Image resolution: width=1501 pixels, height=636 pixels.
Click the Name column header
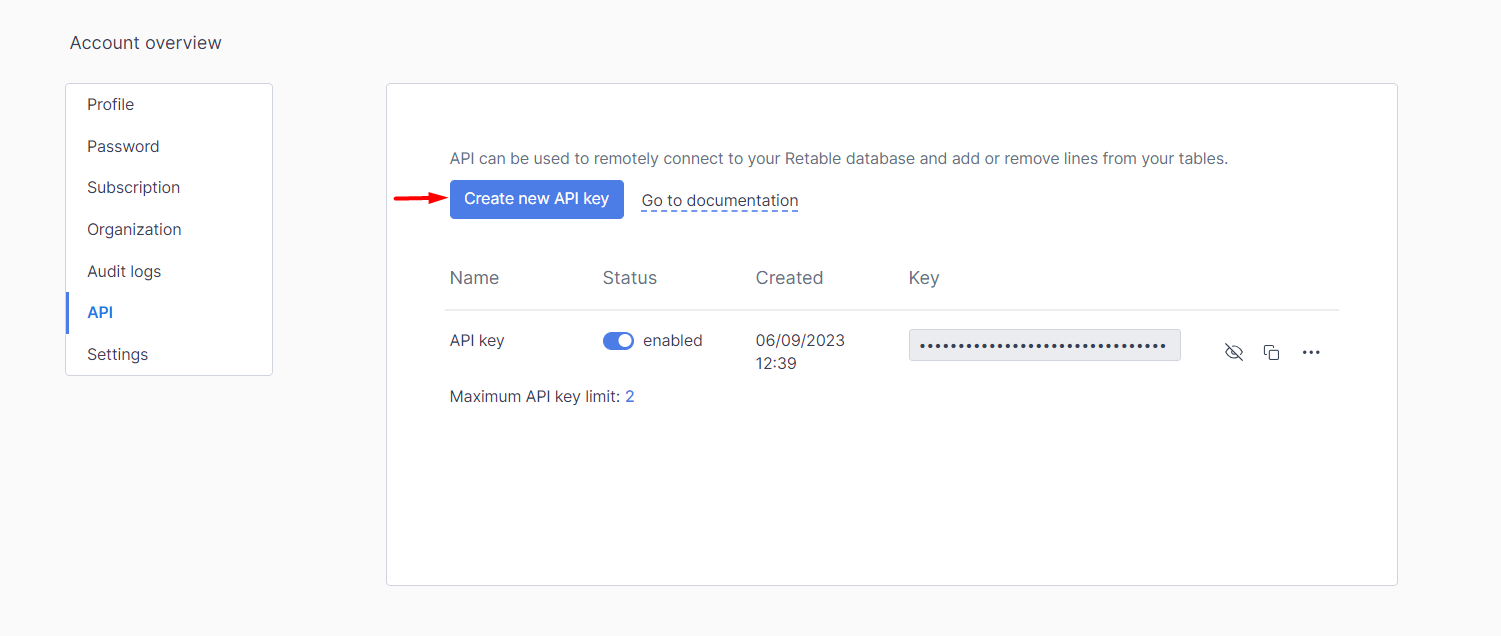tap(474, 278)
